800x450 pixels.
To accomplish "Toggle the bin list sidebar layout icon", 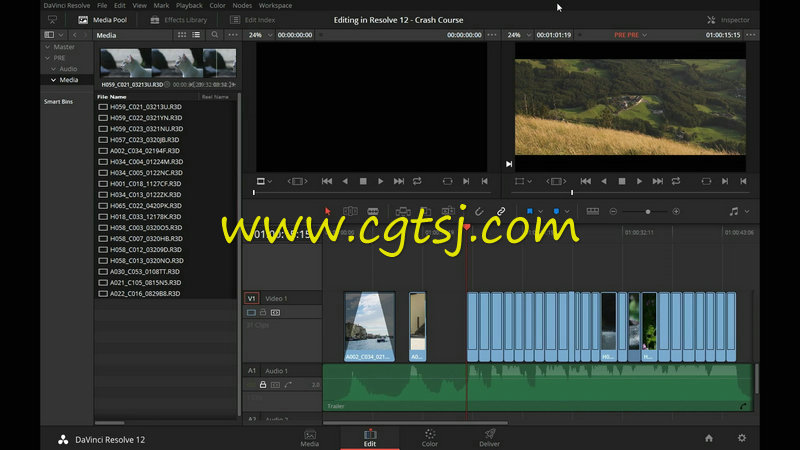I will click(x=49, y=35).
